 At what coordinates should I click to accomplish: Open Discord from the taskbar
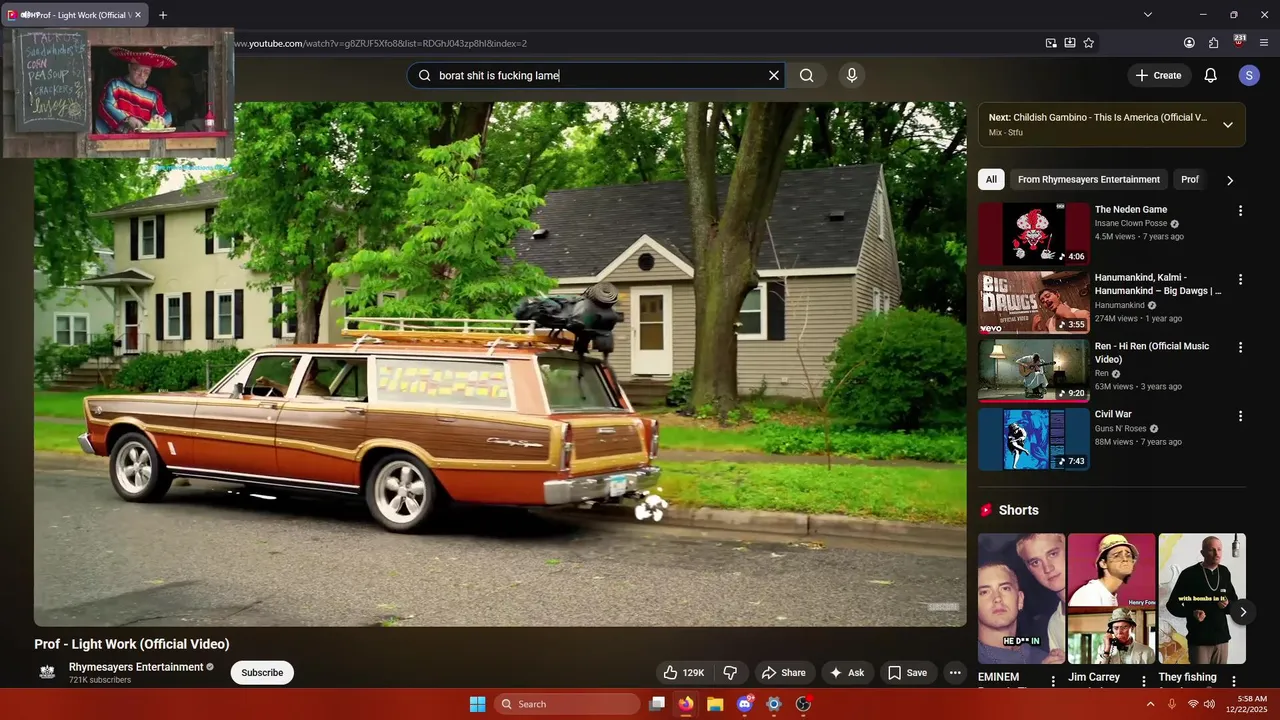point(745,704)
